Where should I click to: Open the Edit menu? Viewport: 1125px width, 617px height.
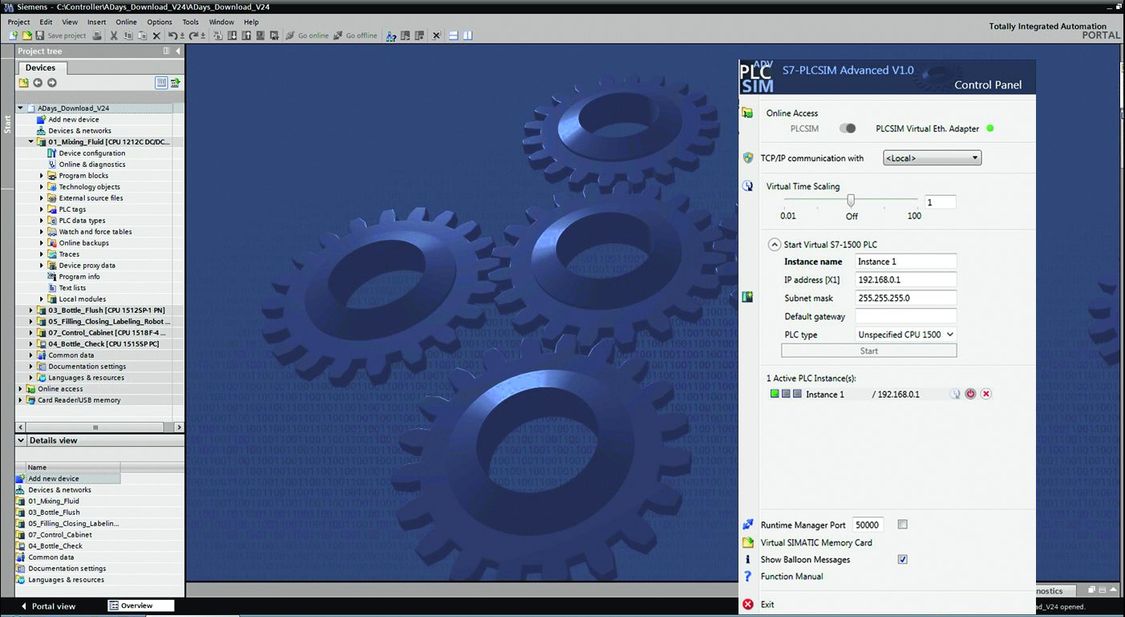[46, 22]
